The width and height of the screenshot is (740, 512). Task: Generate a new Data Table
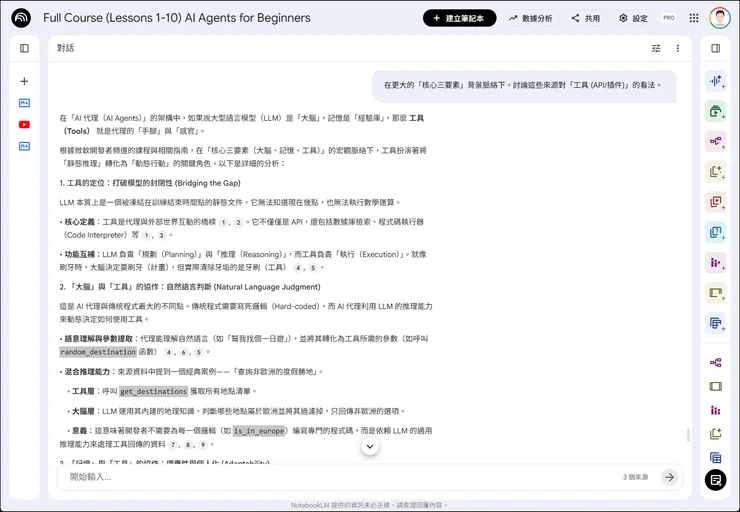tap(716, 323)
